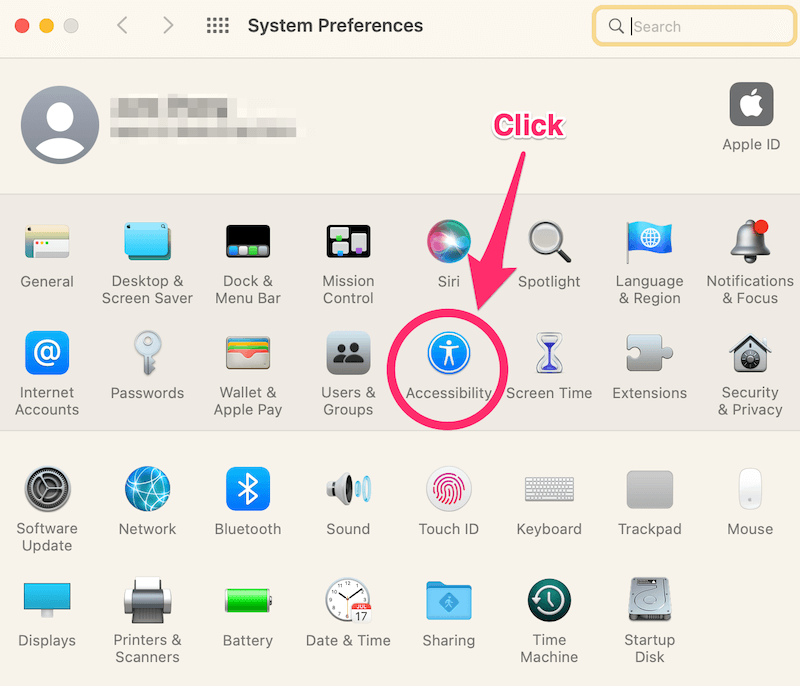Screen dimensions: 800x686
Task: Open Desktop & Screen Saver preferences
Action: point(147,242)
